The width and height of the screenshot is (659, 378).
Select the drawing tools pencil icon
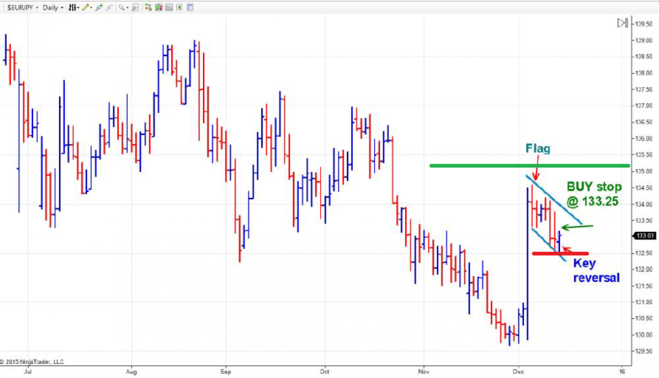click(86, 8)
